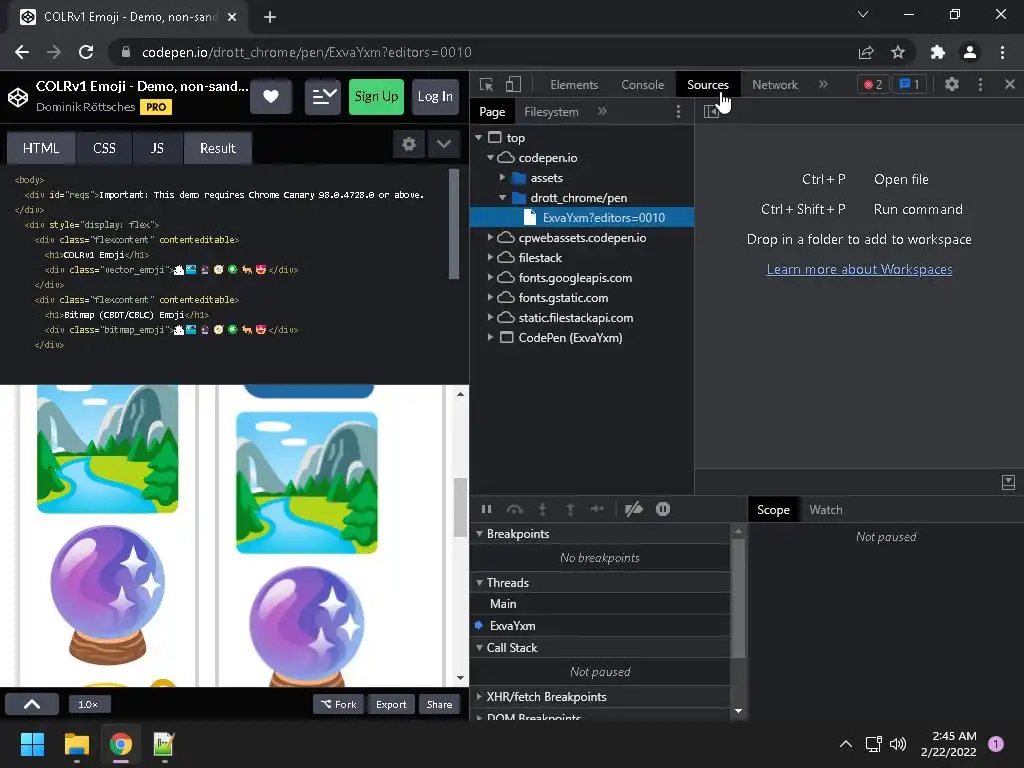Screen dimensions: 1024x768
Task: Click the Export button
Action: coord(391,704)
